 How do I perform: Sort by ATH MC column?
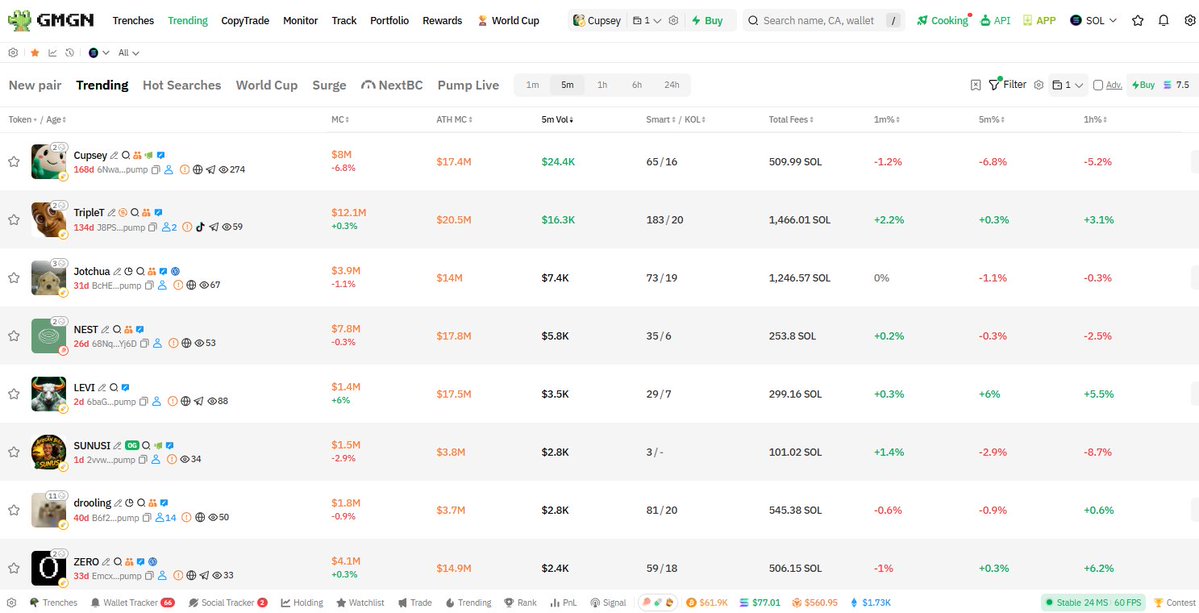tap(454, 119)
